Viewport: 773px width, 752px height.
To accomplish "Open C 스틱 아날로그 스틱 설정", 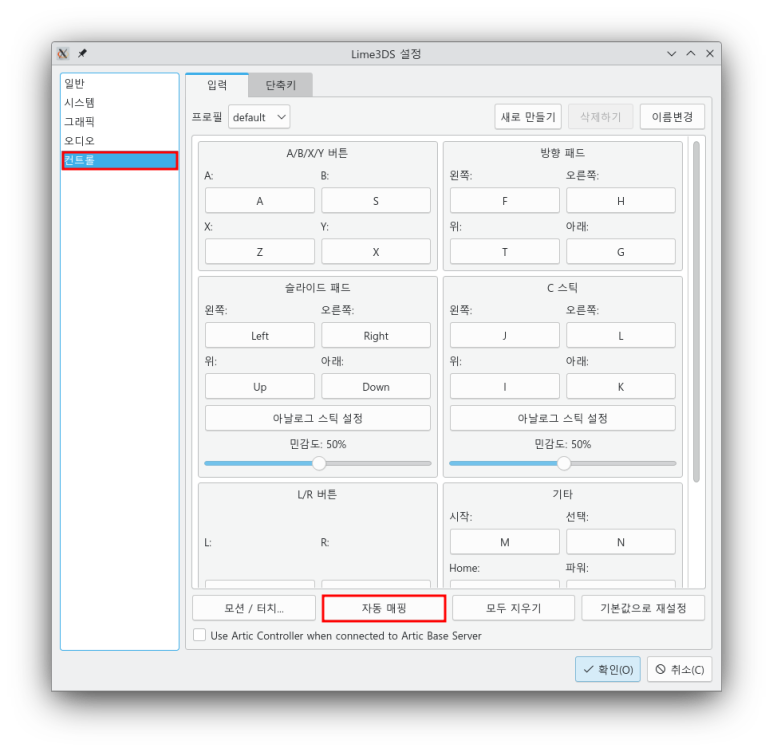I will (562, 418).
